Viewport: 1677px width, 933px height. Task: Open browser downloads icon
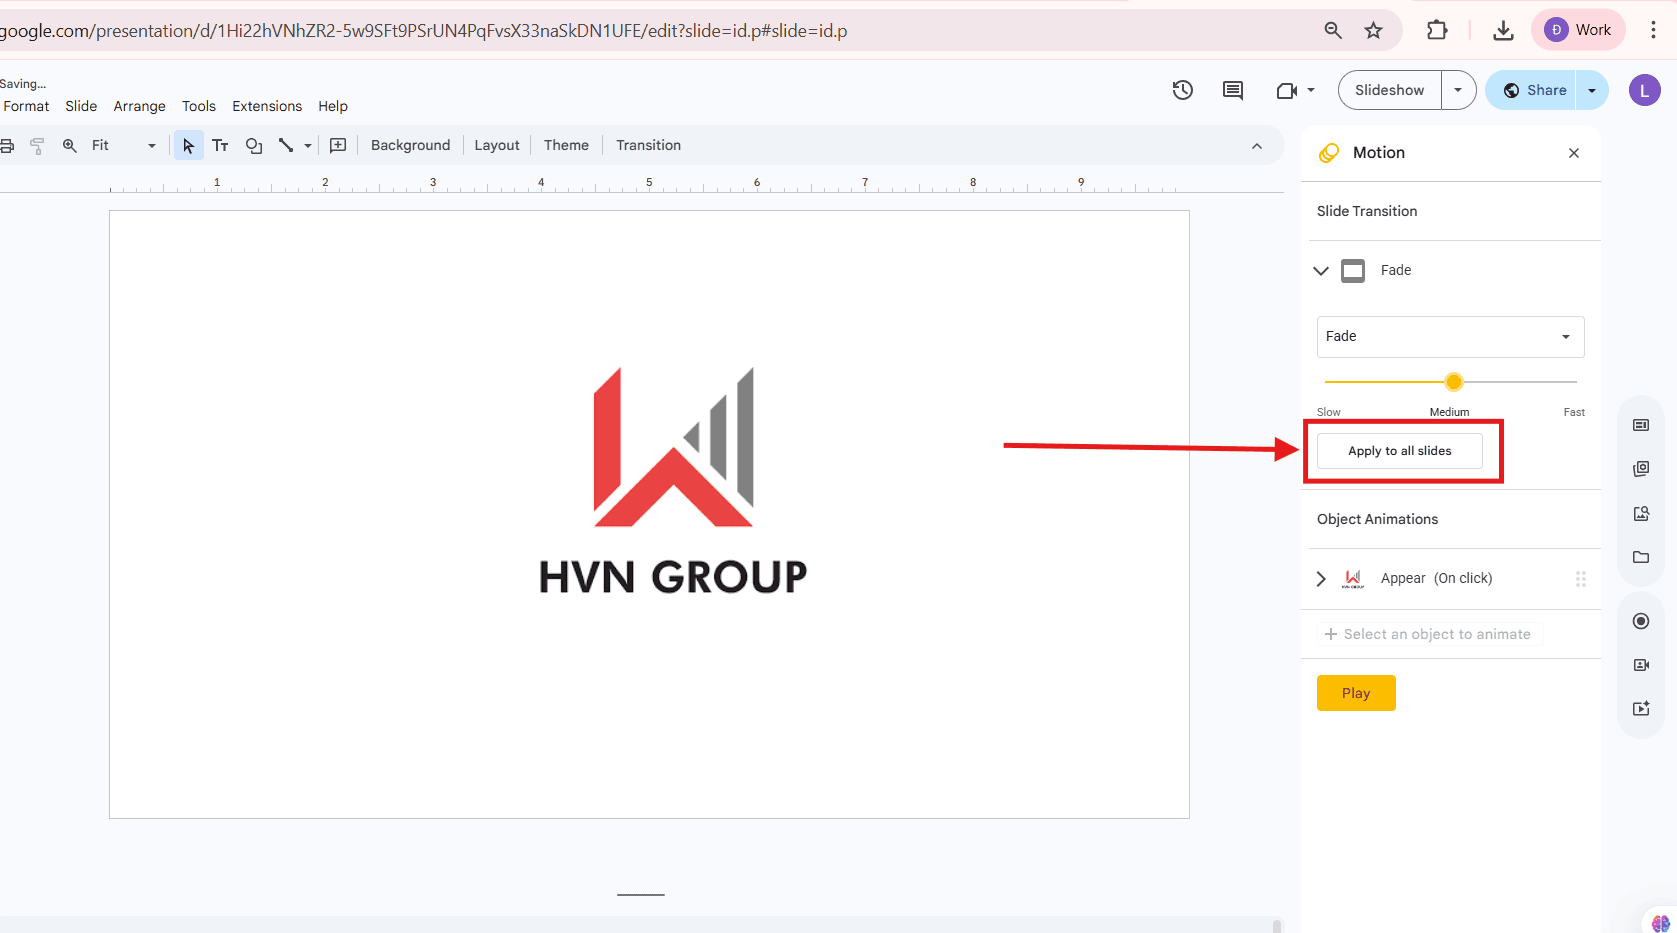(1502, 30)
